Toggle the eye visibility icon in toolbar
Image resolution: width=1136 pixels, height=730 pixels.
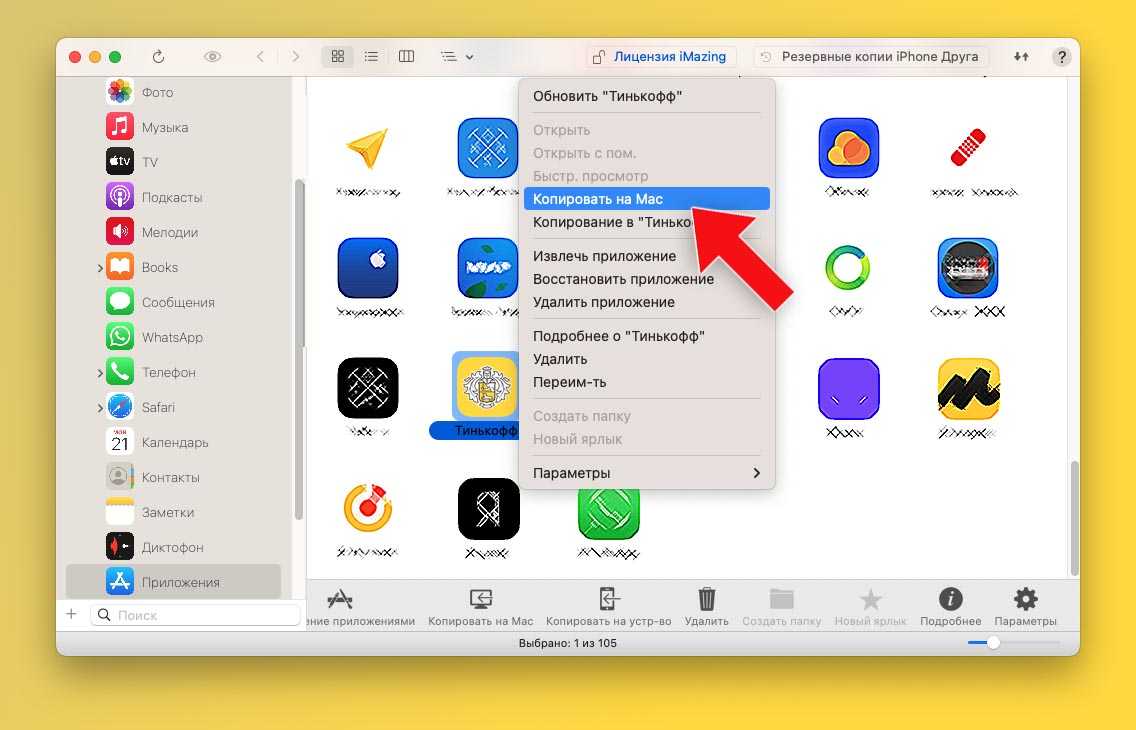tap(212, 57)
